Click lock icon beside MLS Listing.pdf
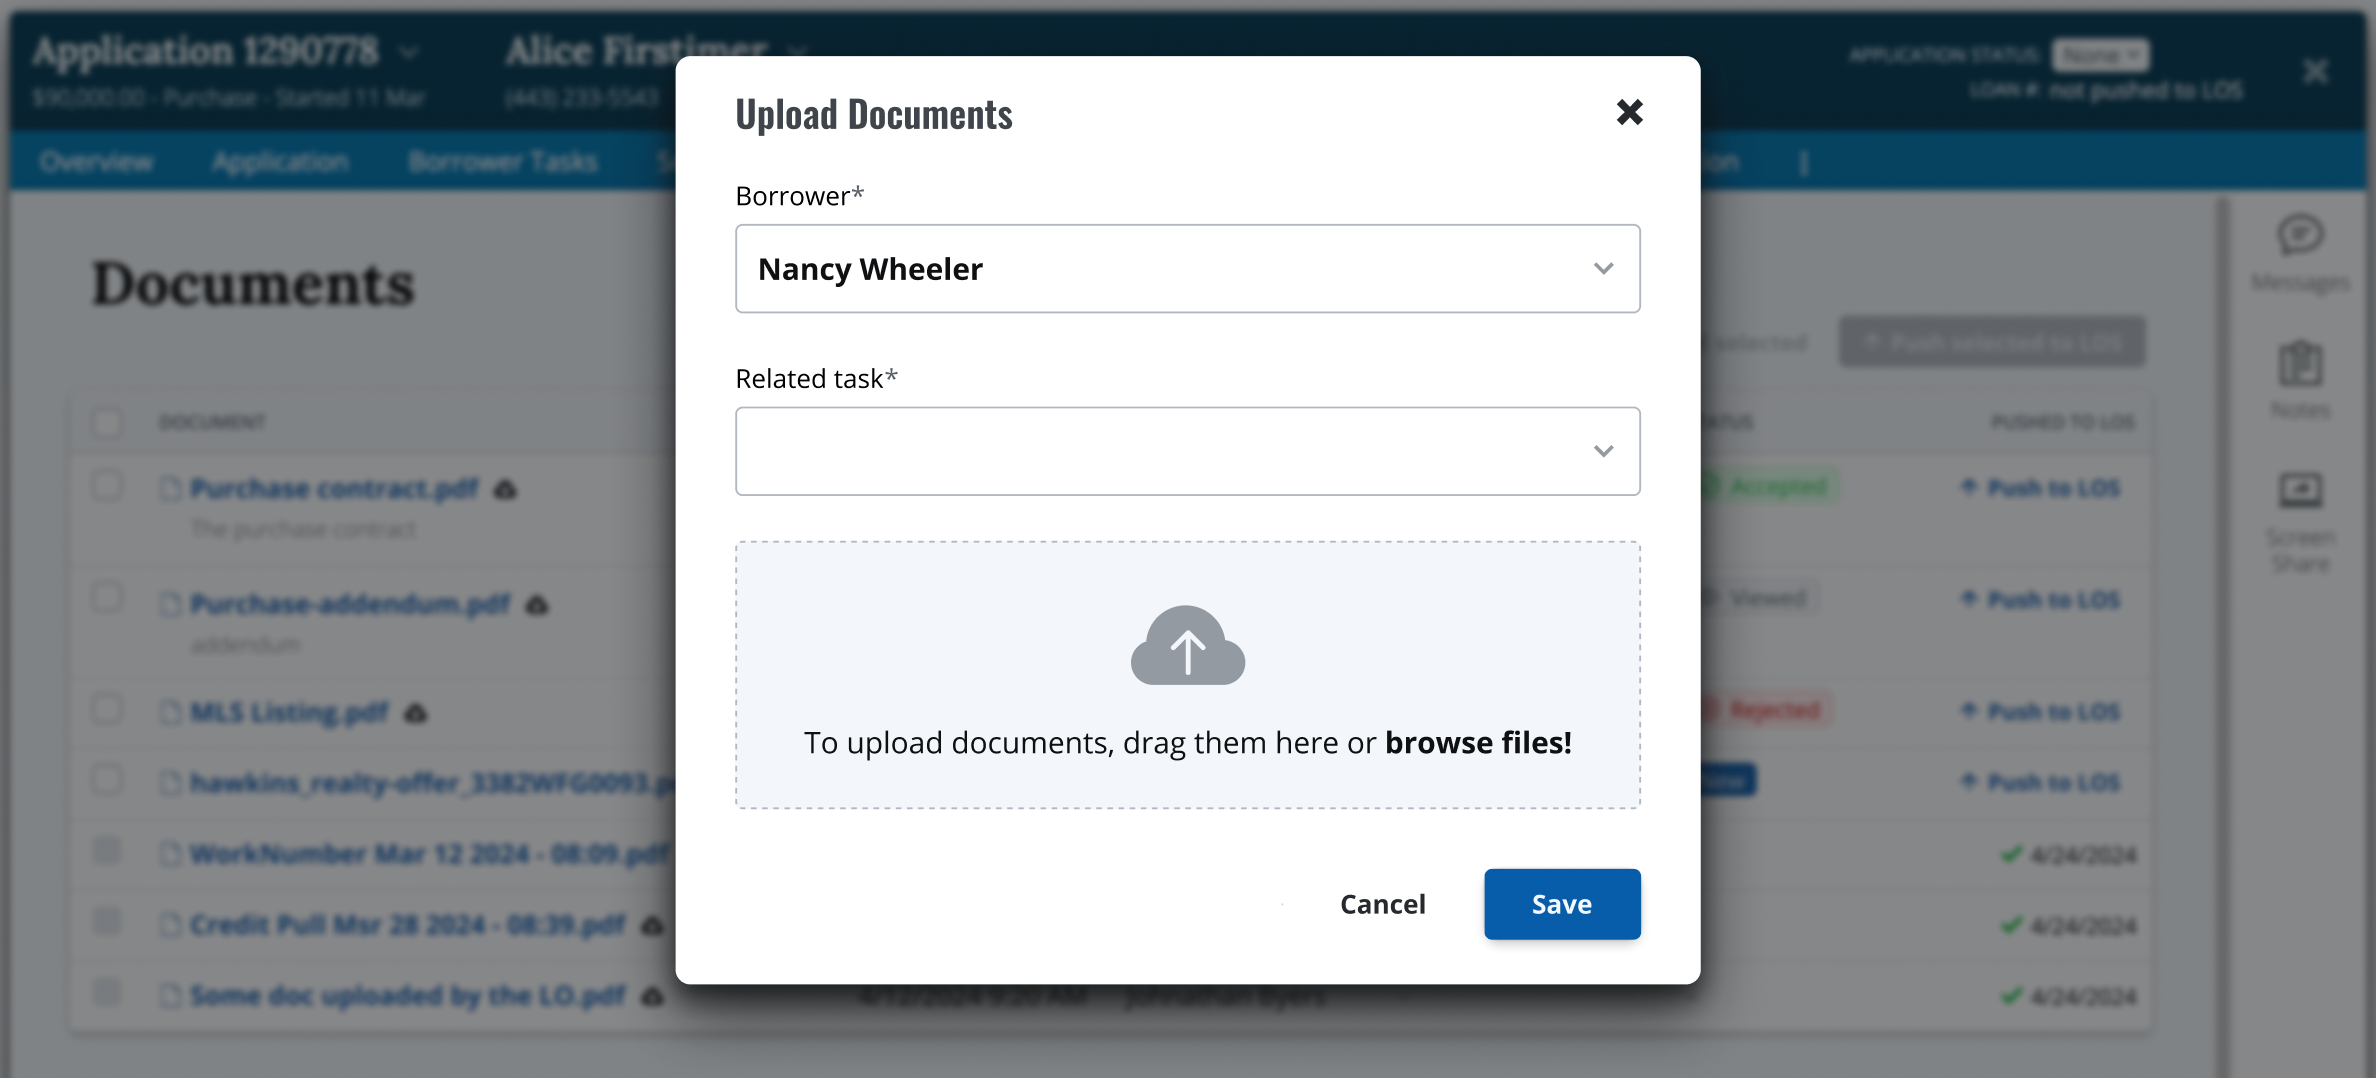The image size is (2376, 1078). pos(416,713)
